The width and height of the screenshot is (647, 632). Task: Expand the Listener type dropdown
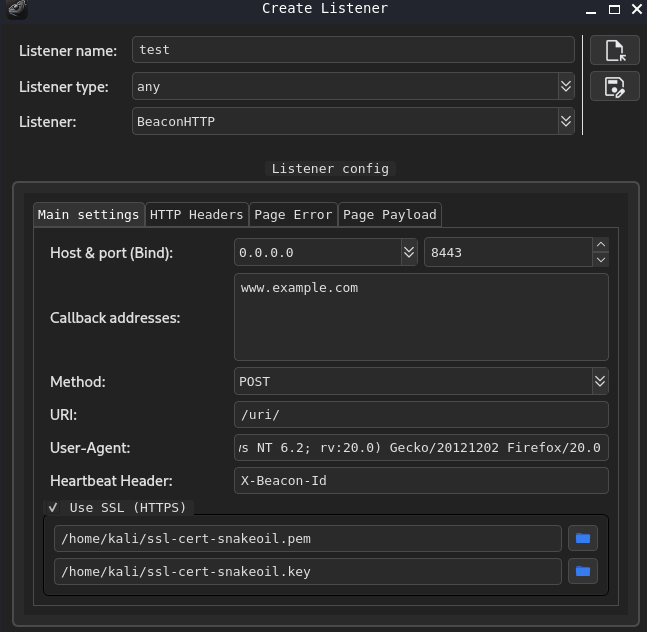[566, 87]
